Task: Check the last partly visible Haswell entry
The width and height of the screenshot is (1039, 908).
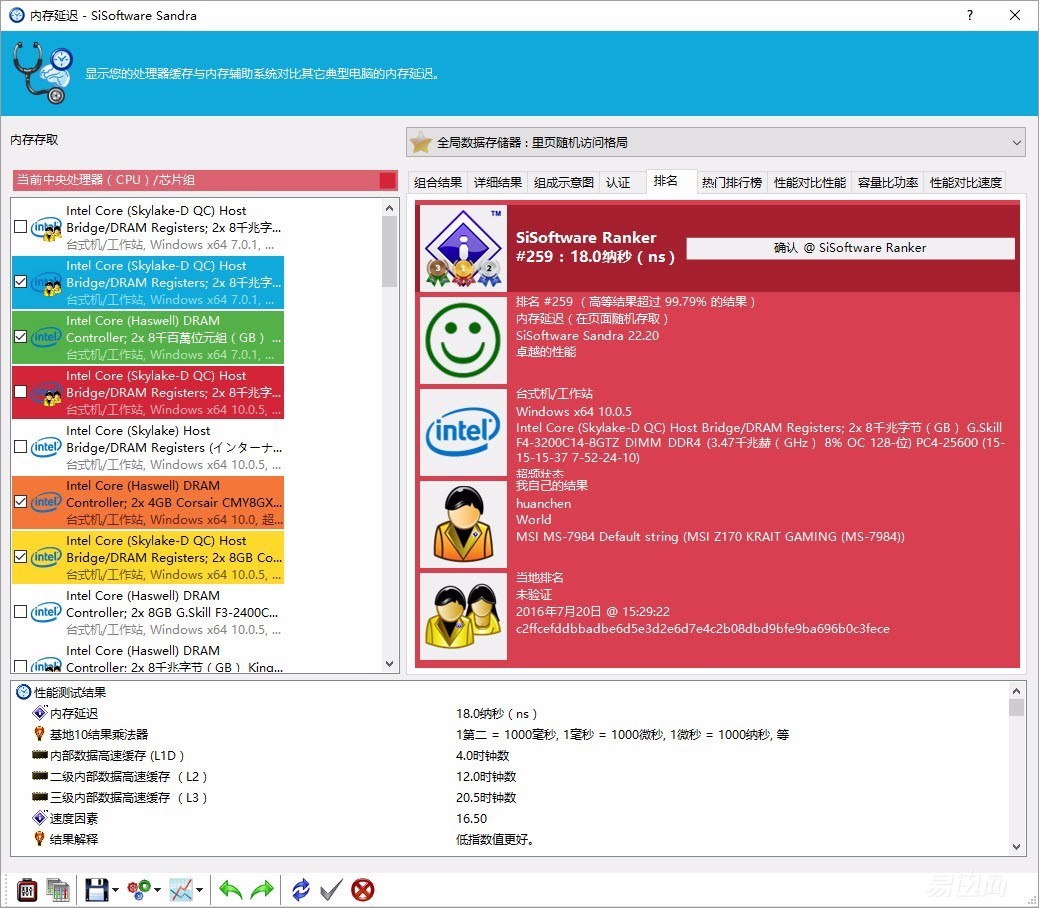Action: tap(21, 665)
